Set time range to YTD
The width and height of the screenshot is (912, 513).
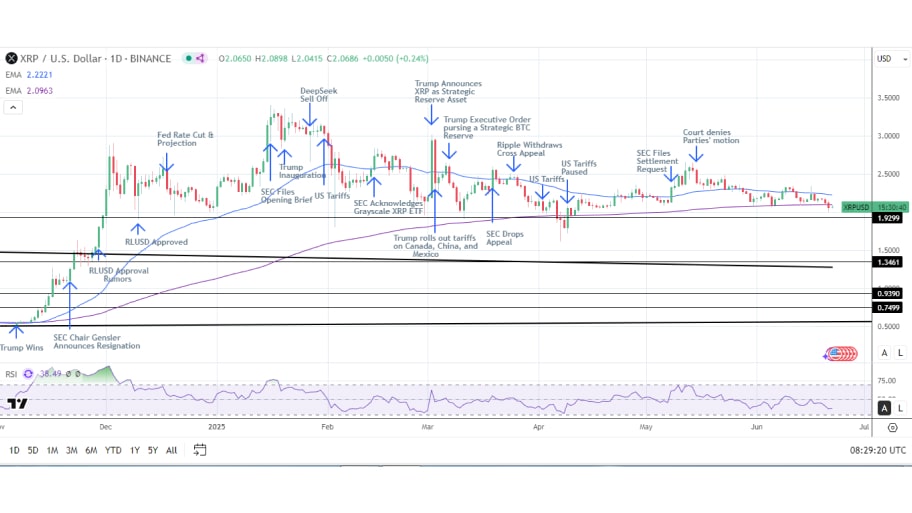click(113, 450)
